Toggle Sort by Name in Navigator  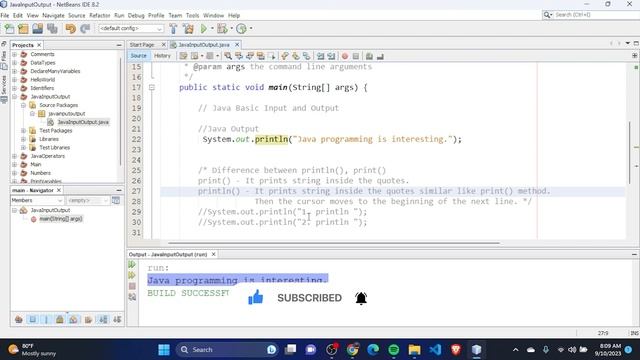[103, 320]
